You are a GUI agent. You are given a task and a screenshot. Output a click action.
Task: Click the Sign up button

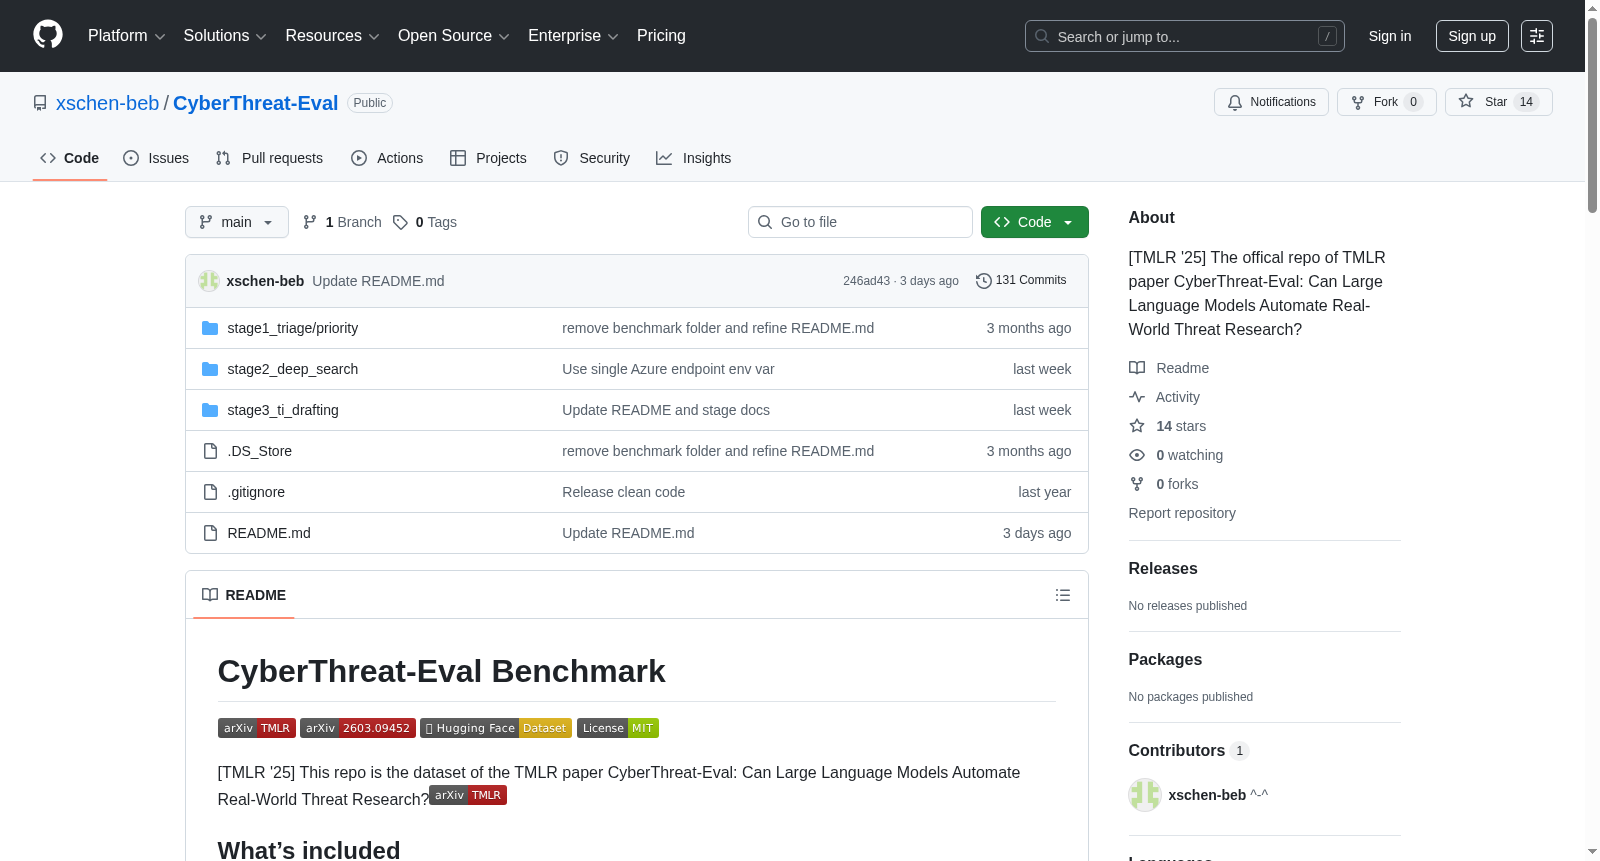click(x=1472, y=36)
